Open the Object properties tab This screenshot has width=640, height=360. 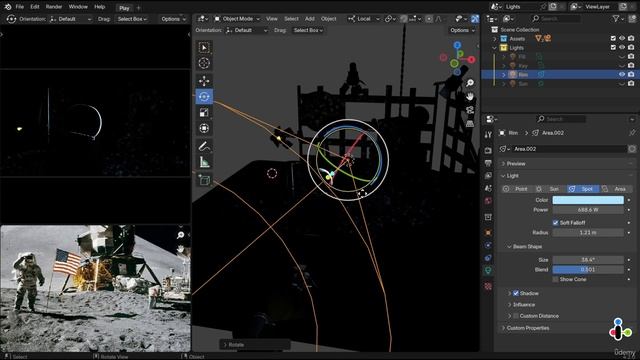(x=488, y=233)
